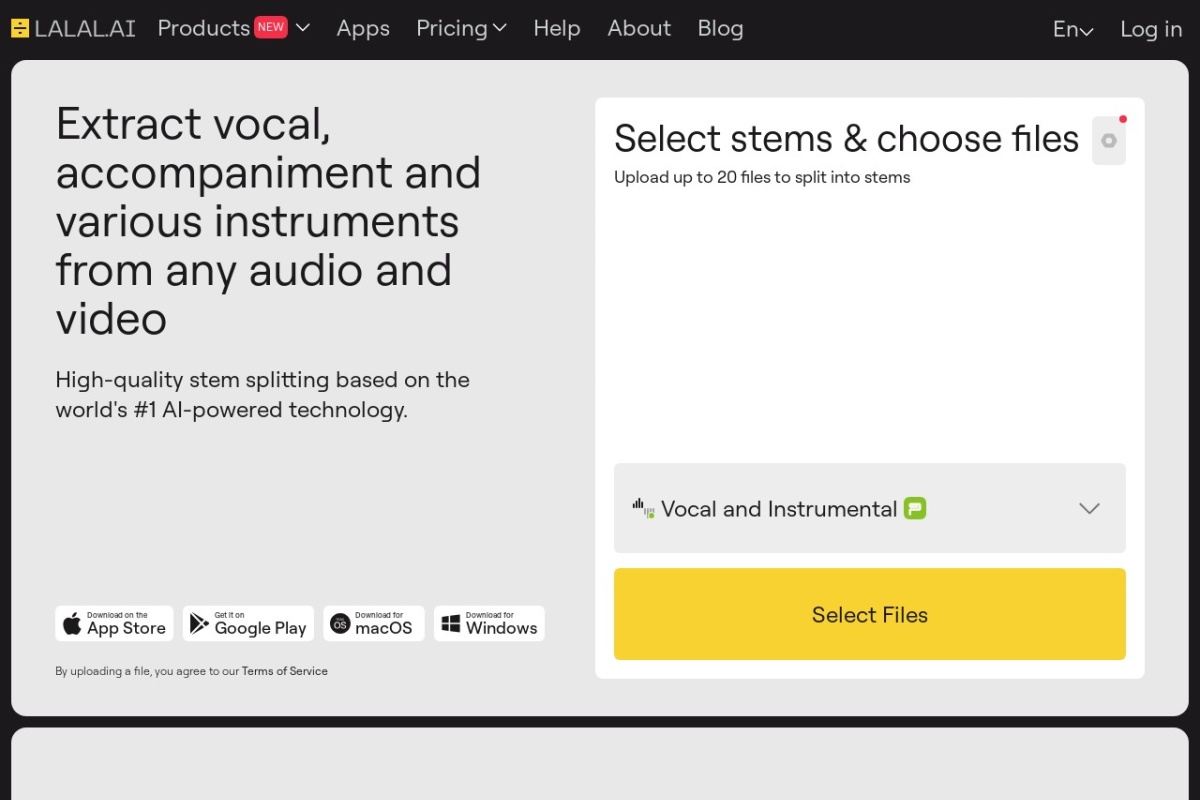Click the Google Play download badge

(x=248, y=624)
